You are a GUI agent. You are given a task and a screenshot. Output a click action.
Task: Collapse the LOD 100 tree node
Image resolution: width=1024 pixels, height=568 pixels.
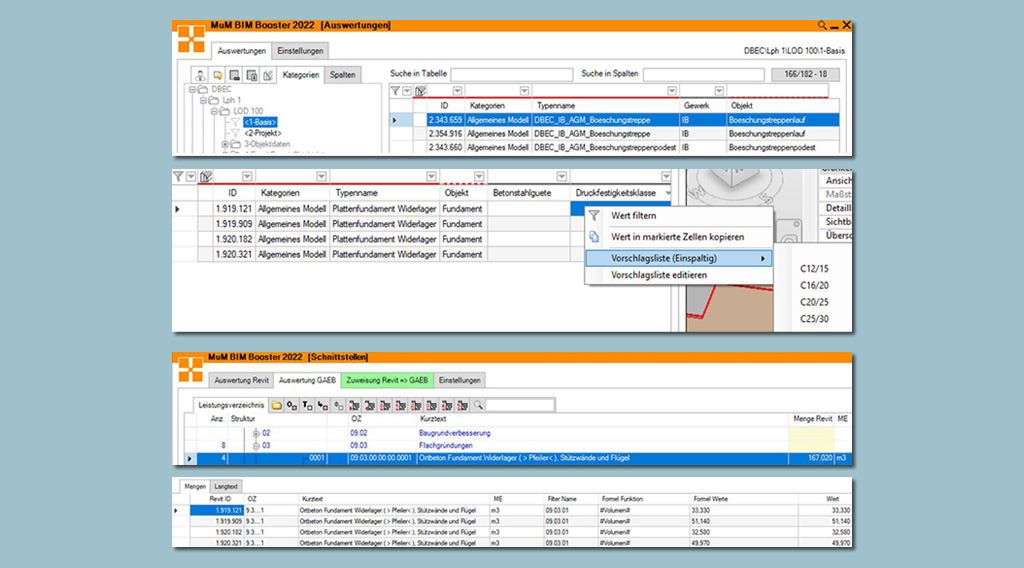pyautogui.click(x=214, y=112)
